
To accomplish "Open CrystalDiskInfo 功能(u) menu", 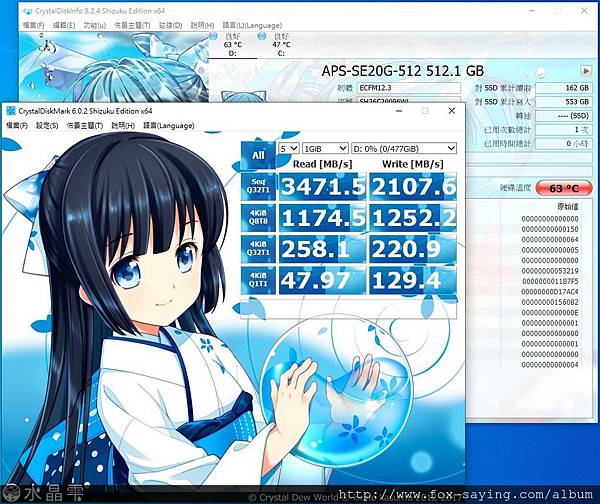I will 95,26.
